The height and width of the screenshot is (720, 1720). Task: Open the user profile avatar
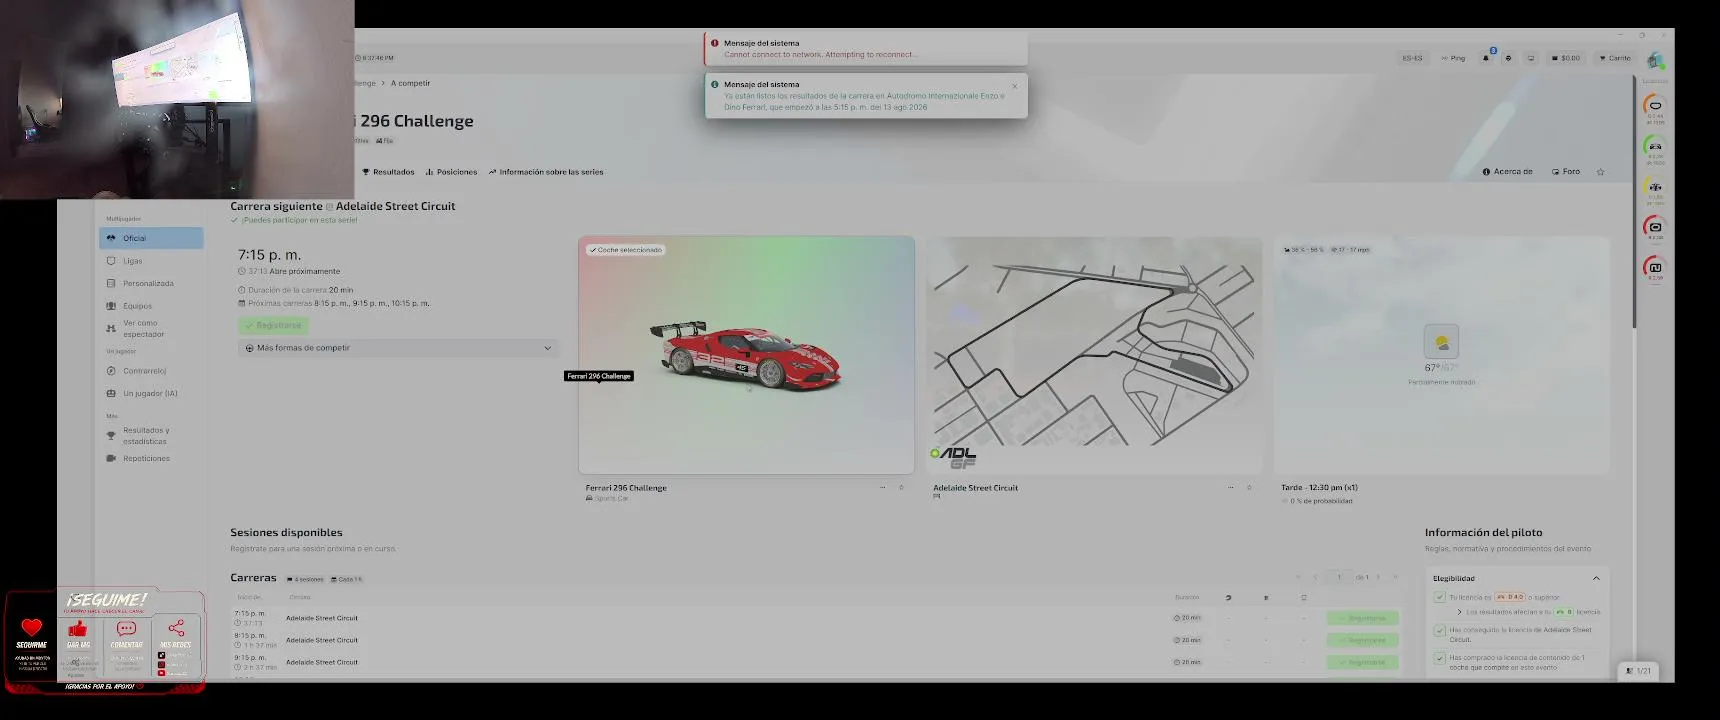[x=1656, y=60]
